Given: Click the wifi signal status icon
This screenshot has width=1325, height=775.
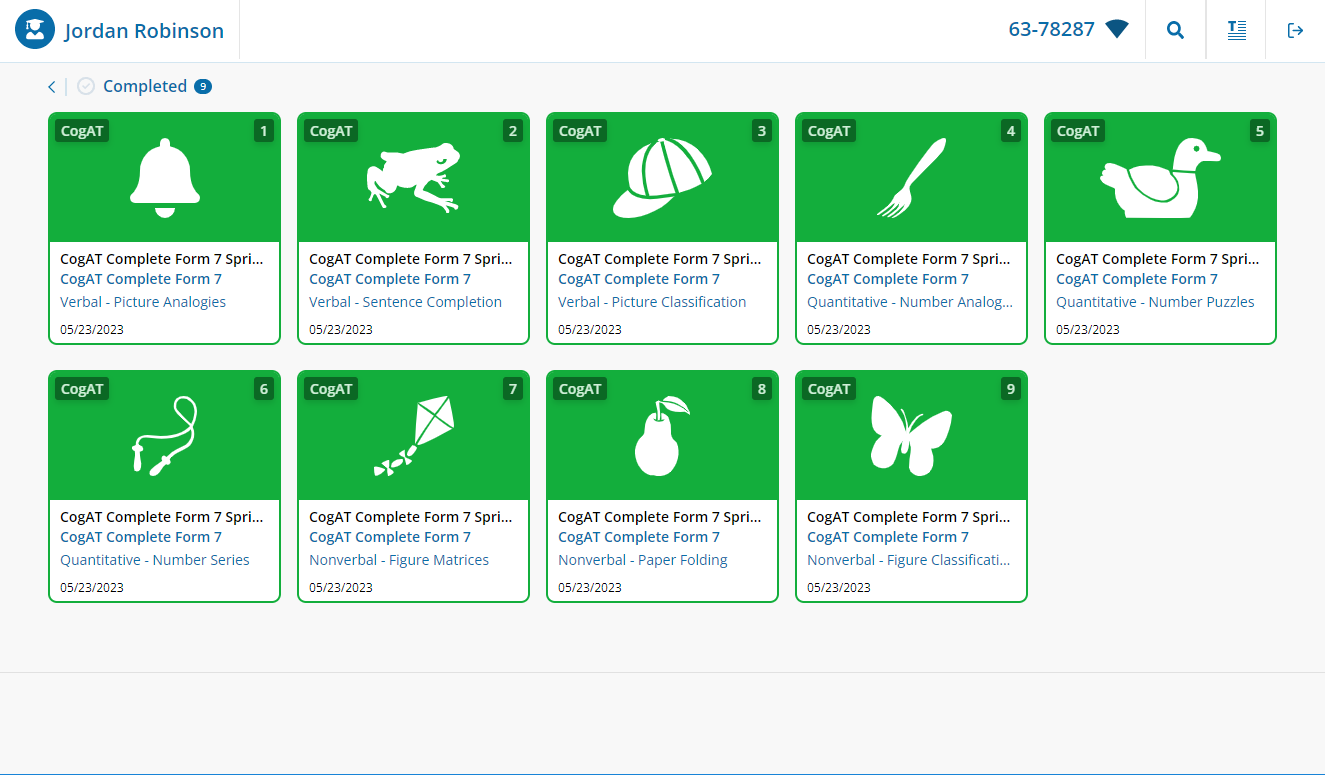Looking at the screenshot, I should click(1117, 30).
